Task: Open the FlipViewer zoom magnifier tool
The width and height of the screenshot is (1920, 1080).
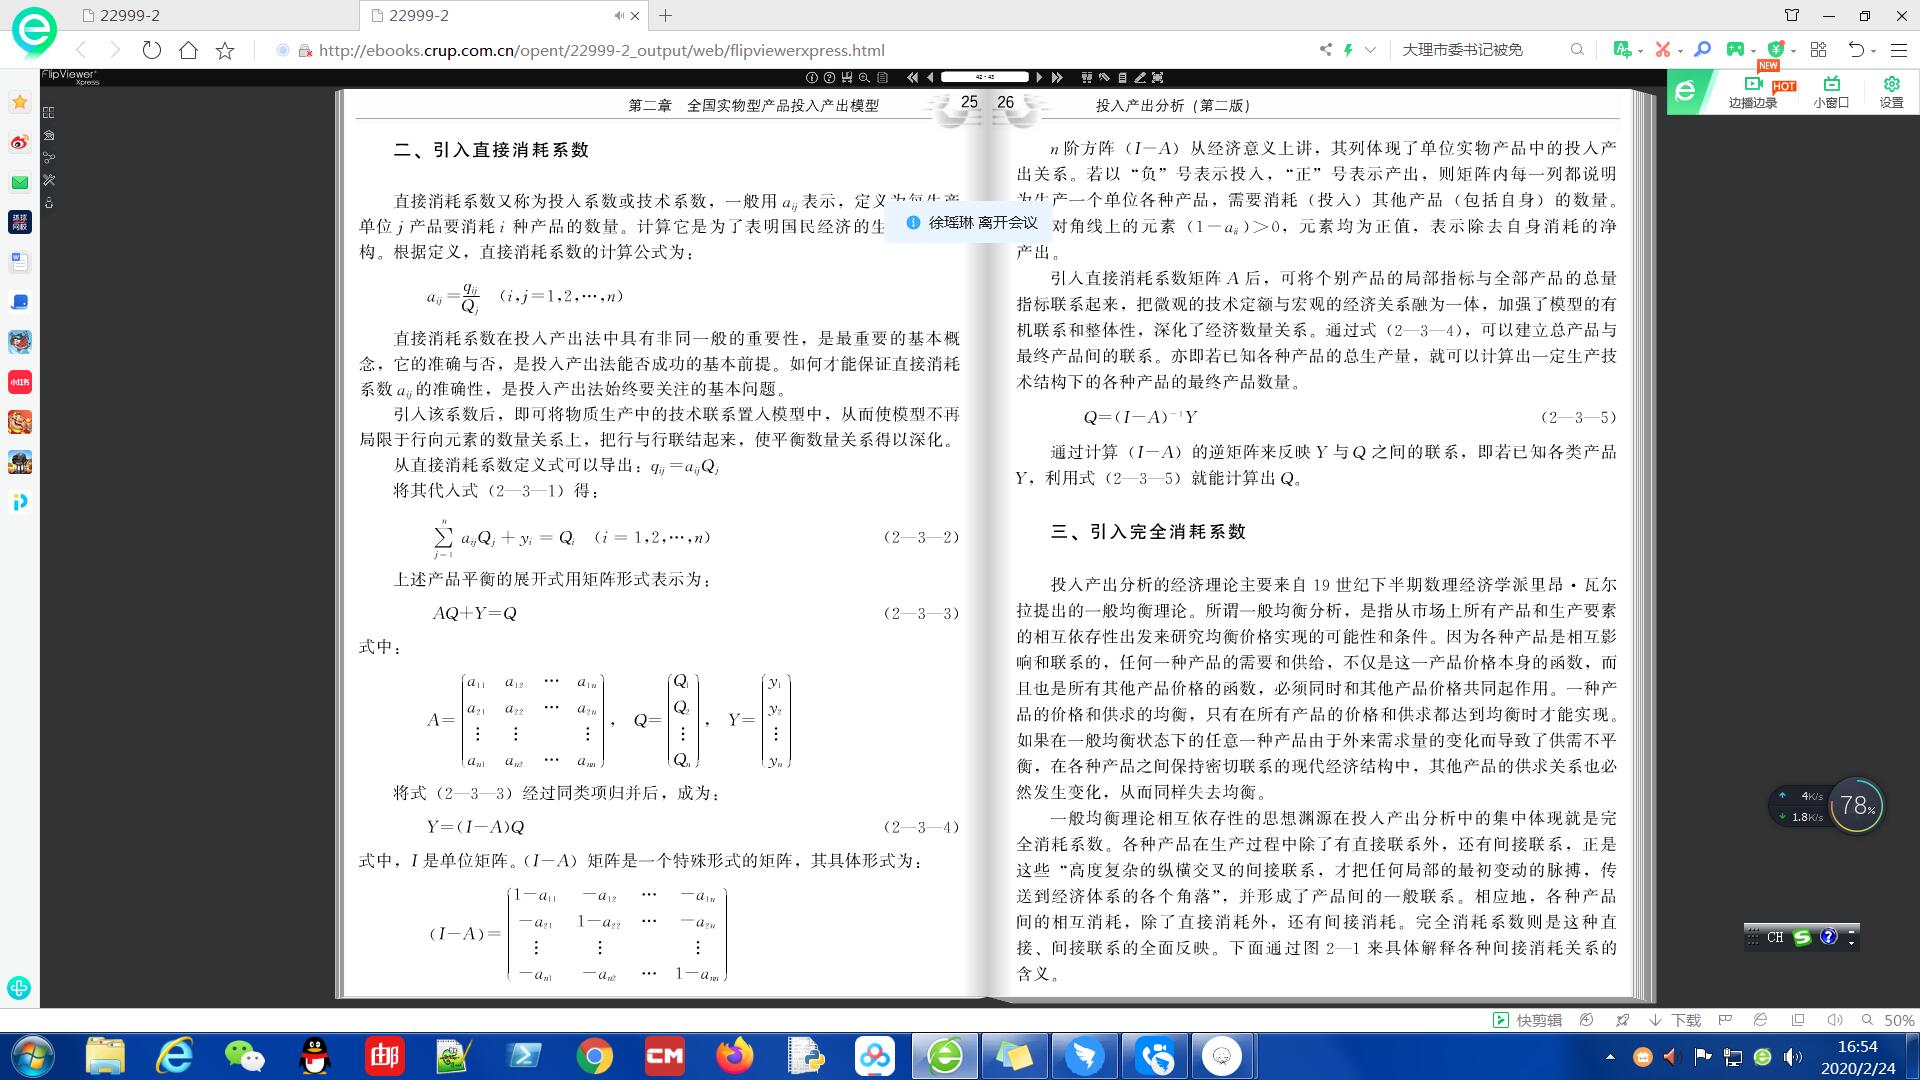Action: point(864,77)
